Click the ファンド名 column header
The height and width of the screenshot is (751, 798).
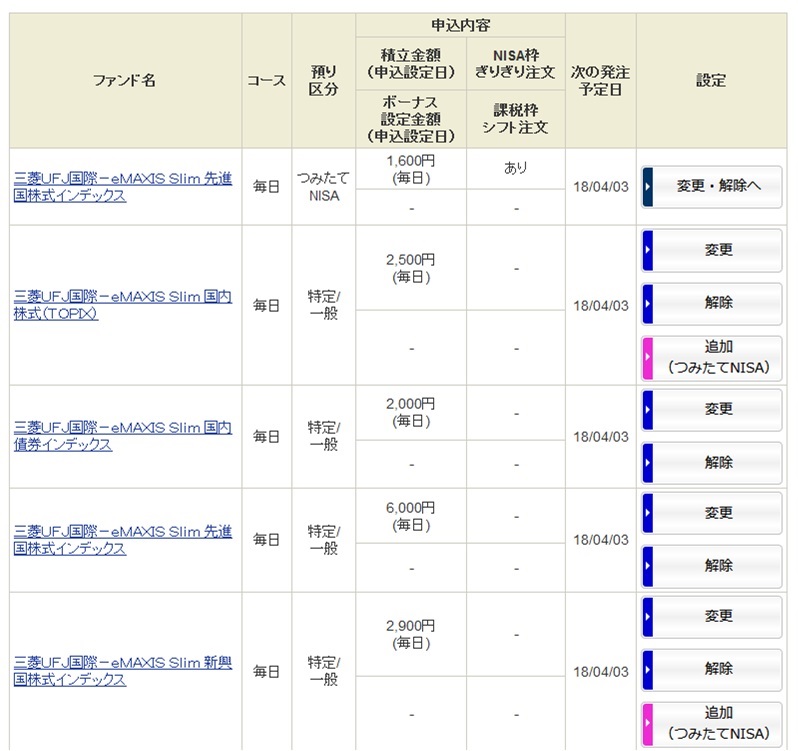[x=125, y=80]
